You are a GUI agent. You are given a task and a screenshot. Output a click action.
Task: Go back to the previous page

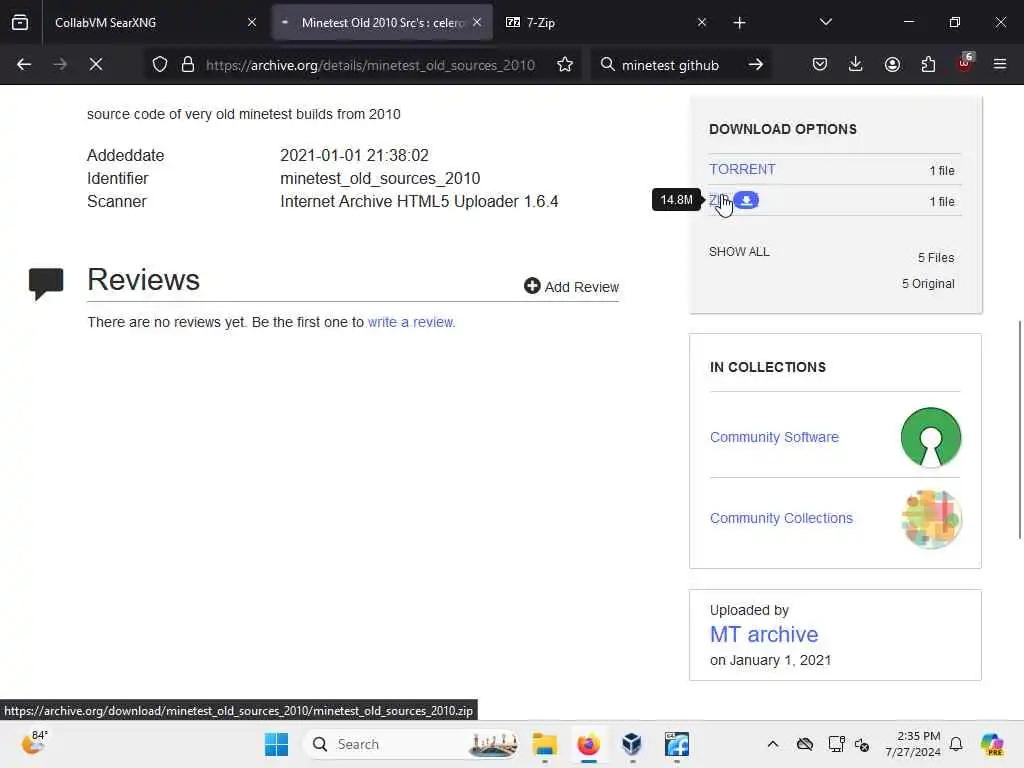pos(24,64)
